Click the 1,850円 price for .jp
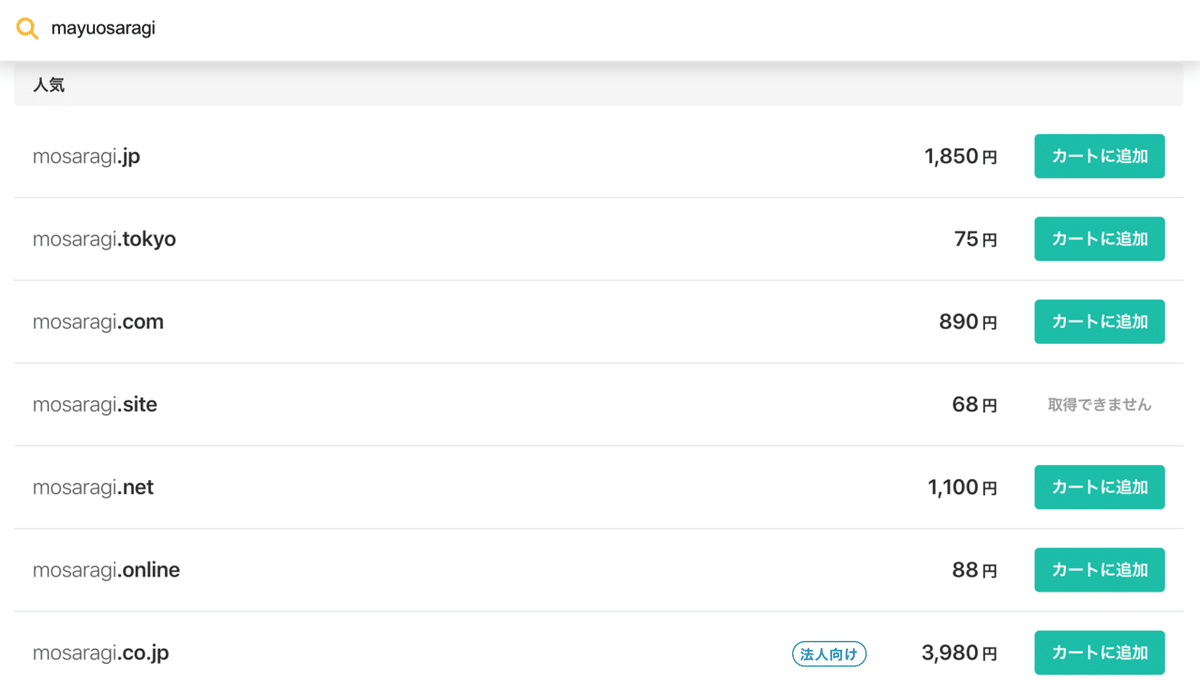The height and width of the screenshot is (690, 1200). coord(960,157)
